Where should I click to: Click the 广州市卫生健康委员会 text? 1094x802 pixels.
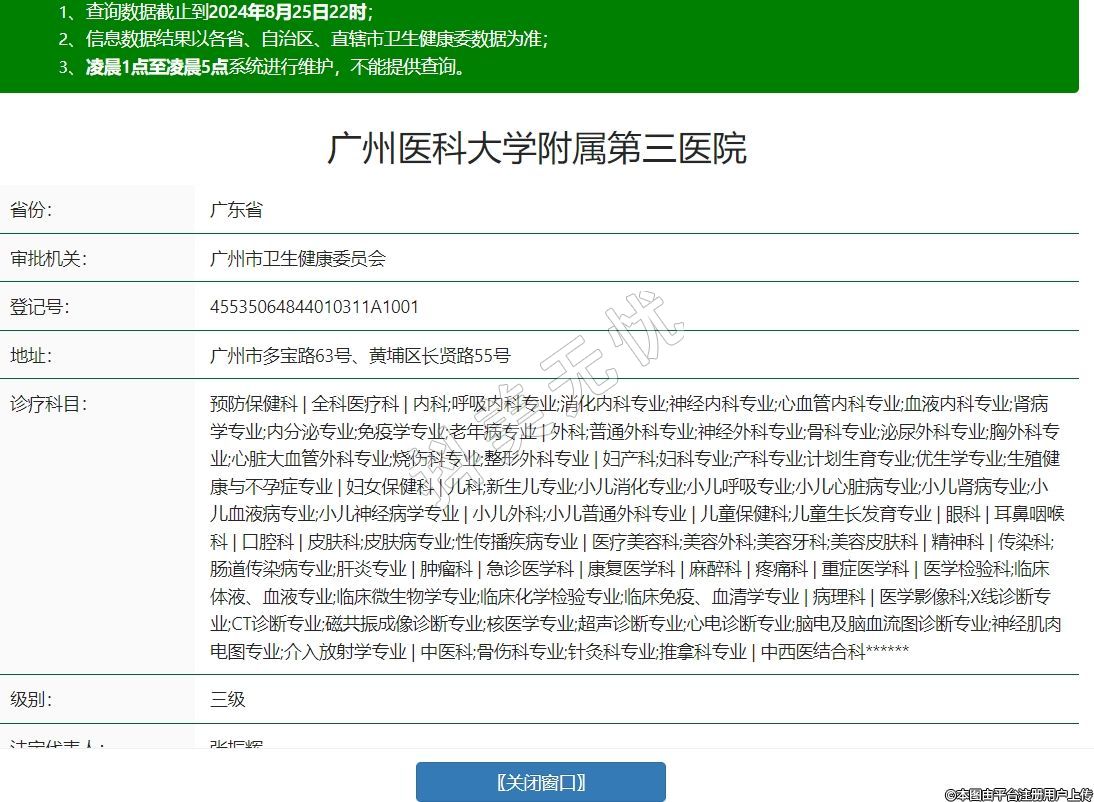click(x=297, y=259)
